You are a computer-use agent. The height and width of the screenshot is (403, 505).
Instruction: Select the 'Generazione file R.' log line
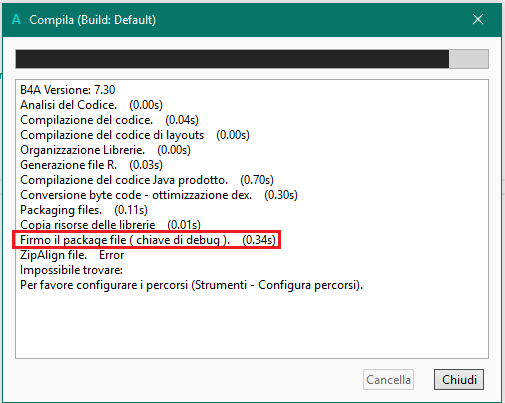click(x=91, y=165)
